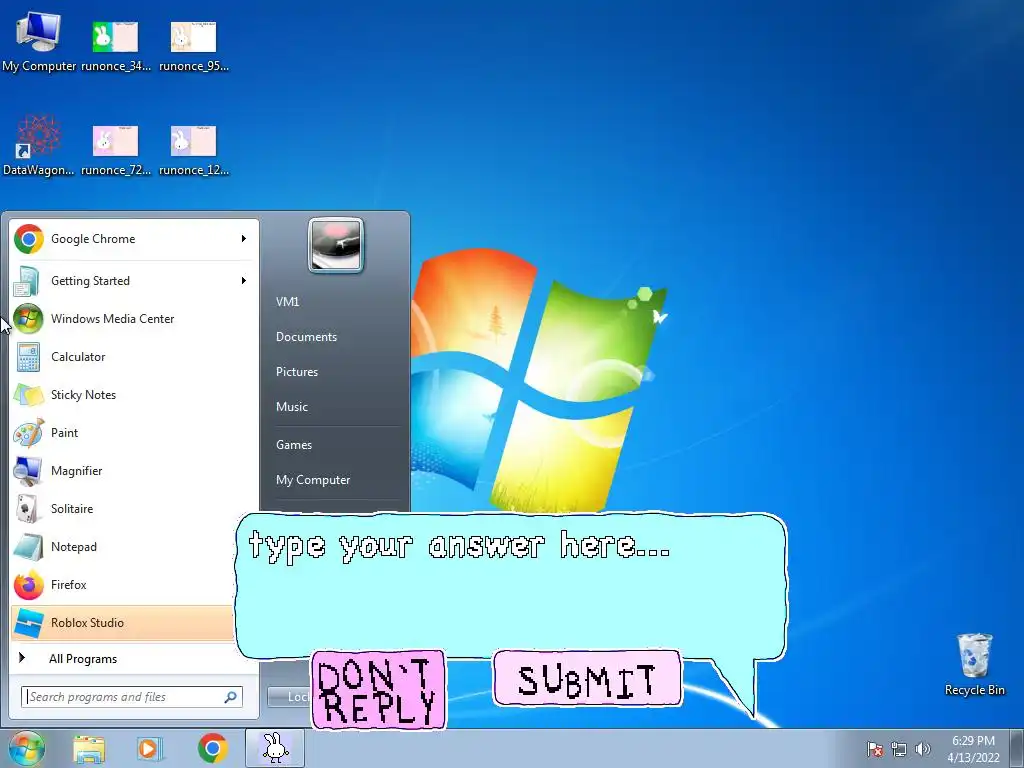Screen dimensions: 1024x768
Task: Open Roblox Studio
Action: coord(123,622)
